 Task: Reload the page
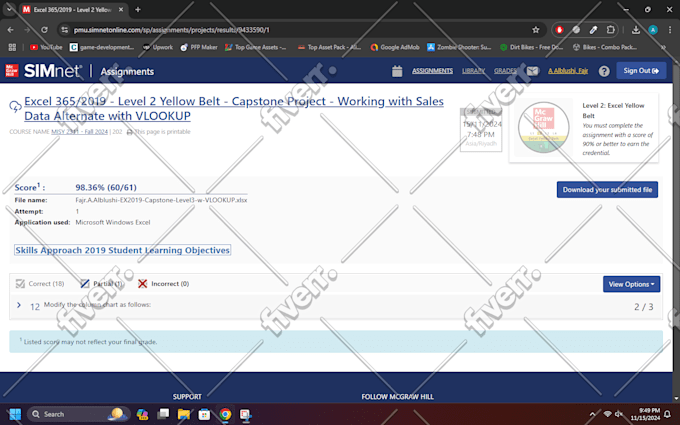pos(44,30)
